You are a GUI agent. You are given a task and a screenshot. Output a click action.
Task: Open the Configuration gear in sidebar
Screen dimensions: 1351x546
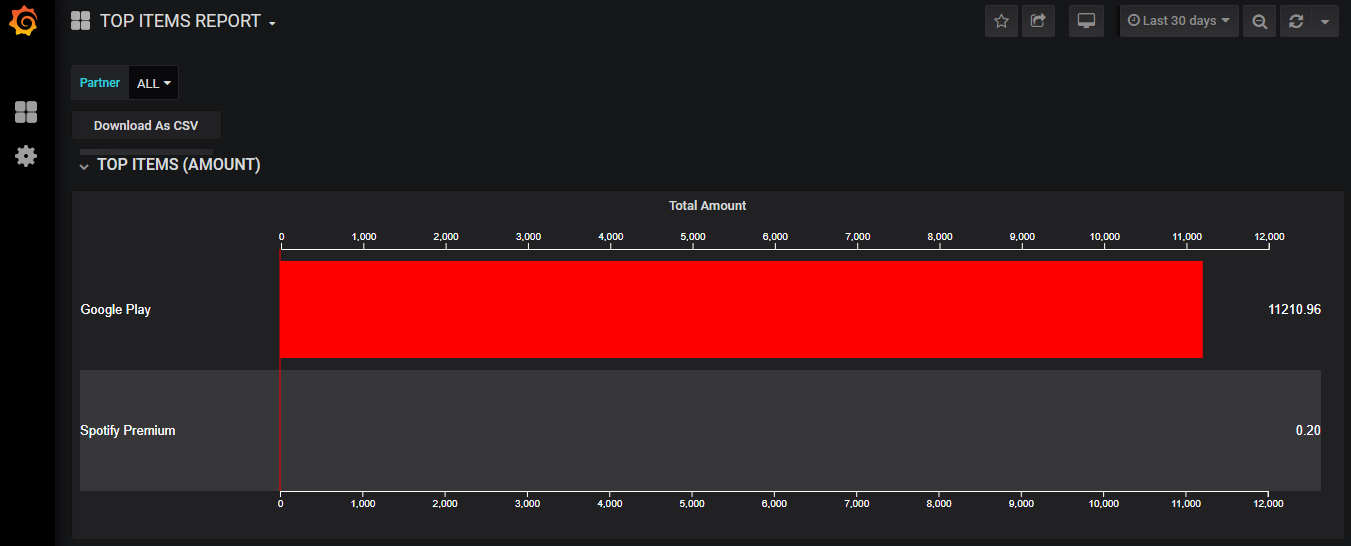point(26,156)
